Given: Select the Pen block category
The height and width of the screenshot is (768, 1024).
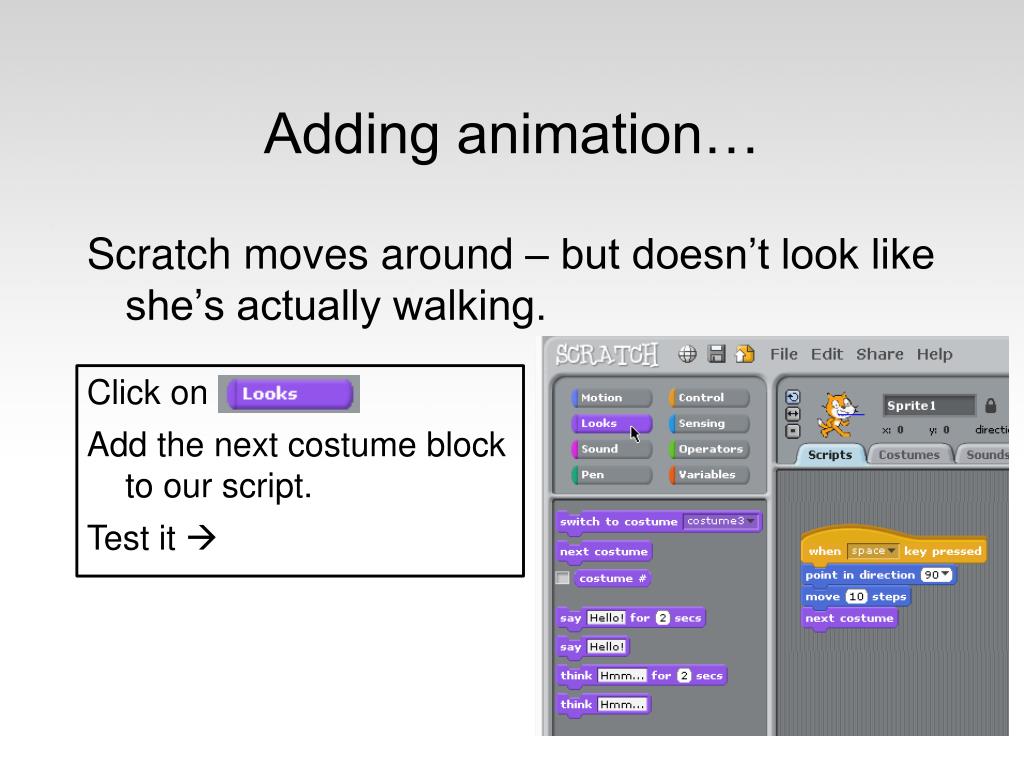Looking at the screenshot, I should (611, 475).
